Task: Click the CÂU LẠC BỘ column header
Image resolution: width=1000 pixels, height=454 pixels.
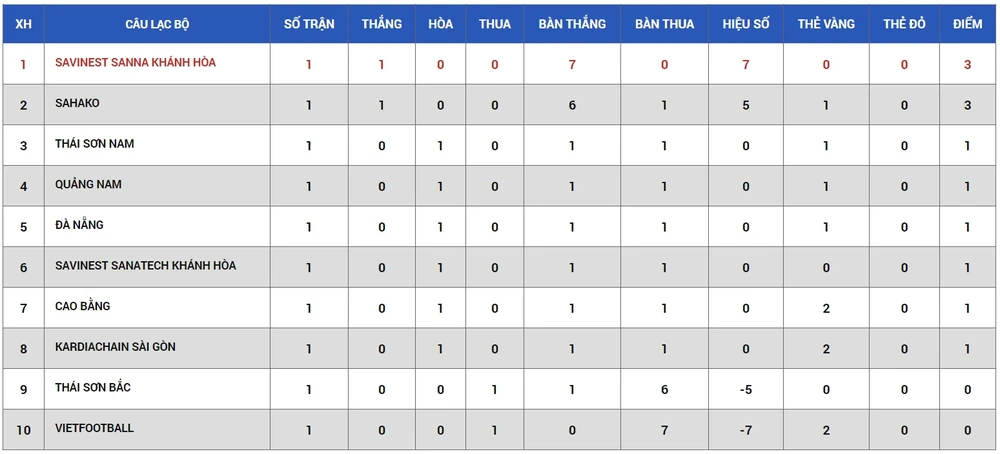Action: pyautogui.click(x=156, y=23)
